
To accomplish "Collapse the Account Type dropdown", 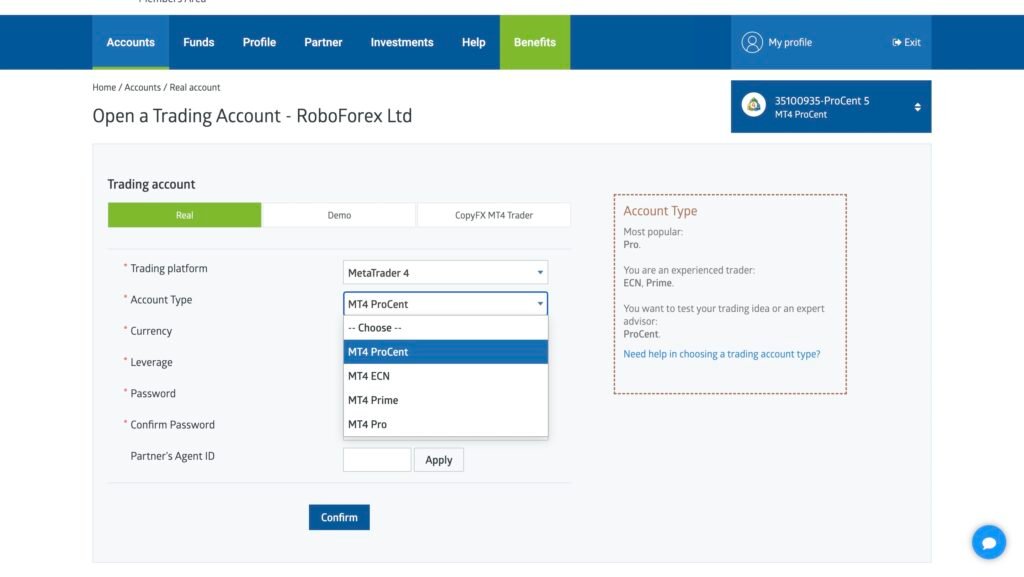I will (445, 304).
